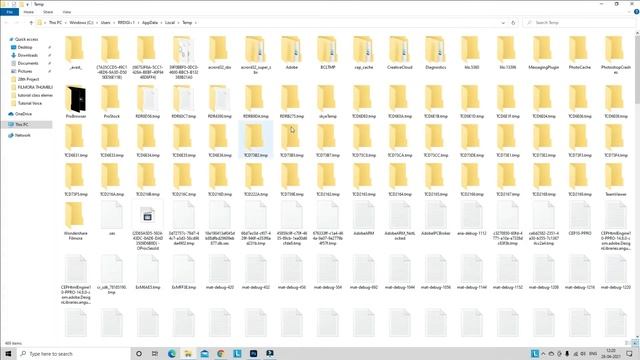Open the MessagingPlugin folder
Viewport: 640px width, 360px height.
[x=543, y=53]
